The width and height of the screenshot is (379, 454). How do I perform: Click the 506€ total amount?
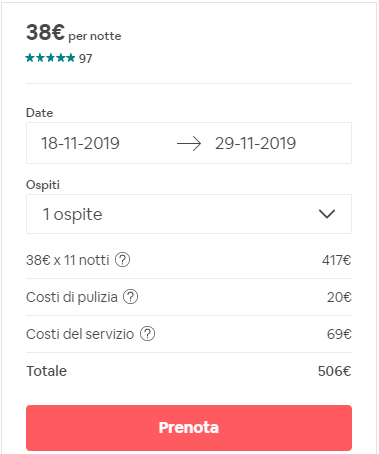click(x=334, y=371)
